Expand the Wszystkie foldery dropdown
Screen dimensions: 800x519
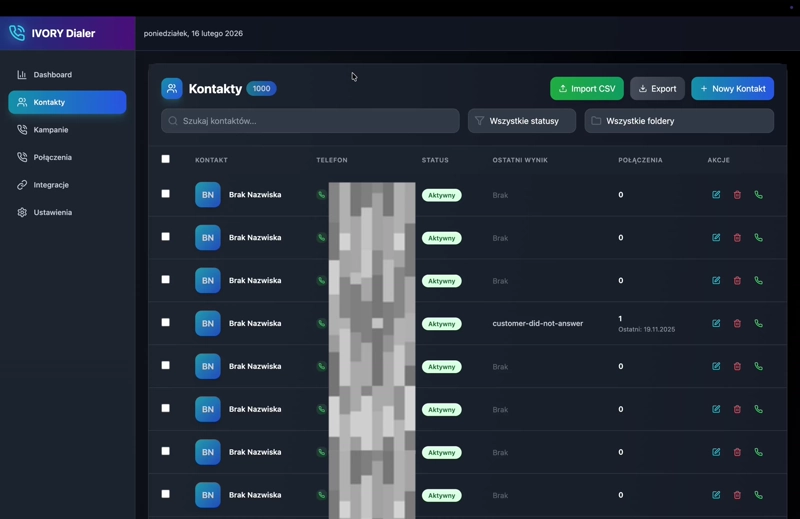tap(679, 121)
